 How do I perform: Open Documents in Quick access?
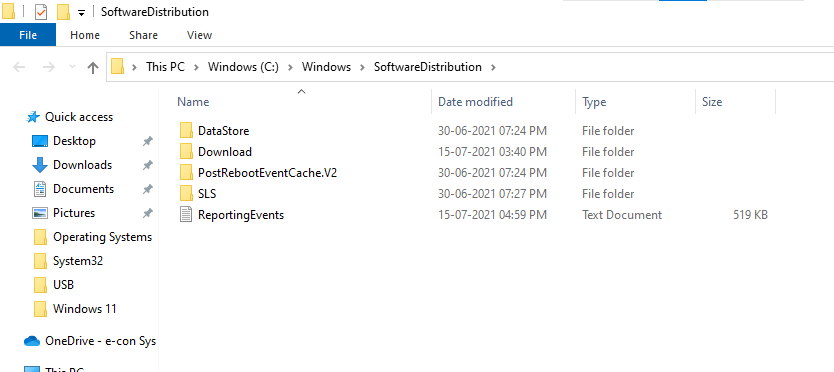pyautogui.click(x=84, y=189)
